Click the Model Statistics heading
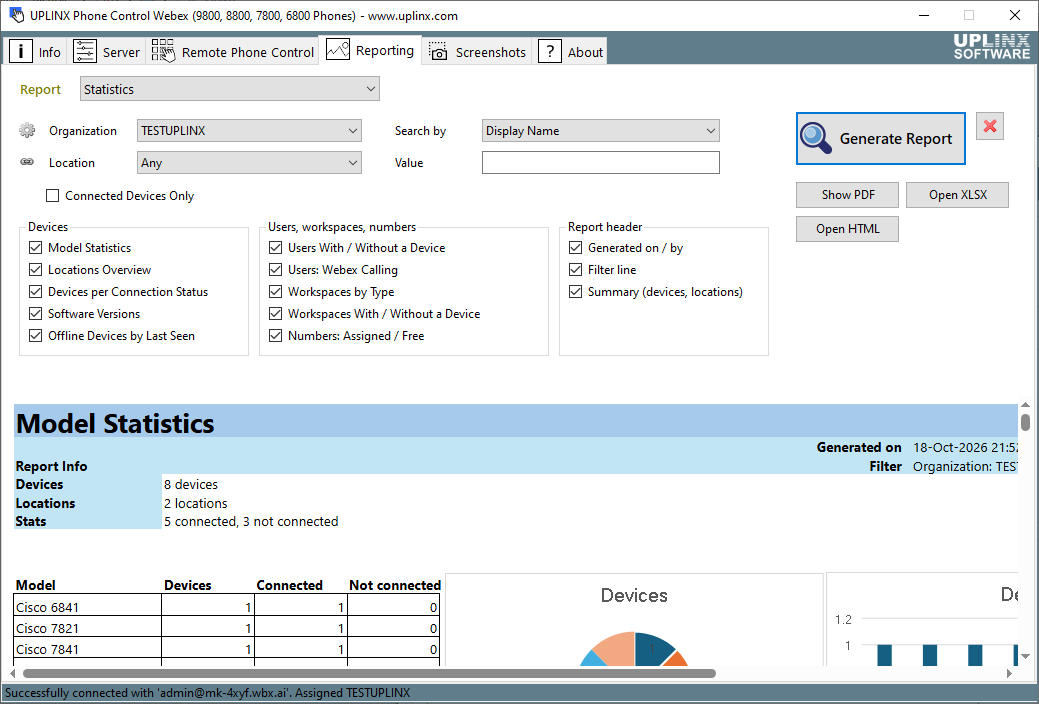1039x704 pixels. [x=115, y=423]
